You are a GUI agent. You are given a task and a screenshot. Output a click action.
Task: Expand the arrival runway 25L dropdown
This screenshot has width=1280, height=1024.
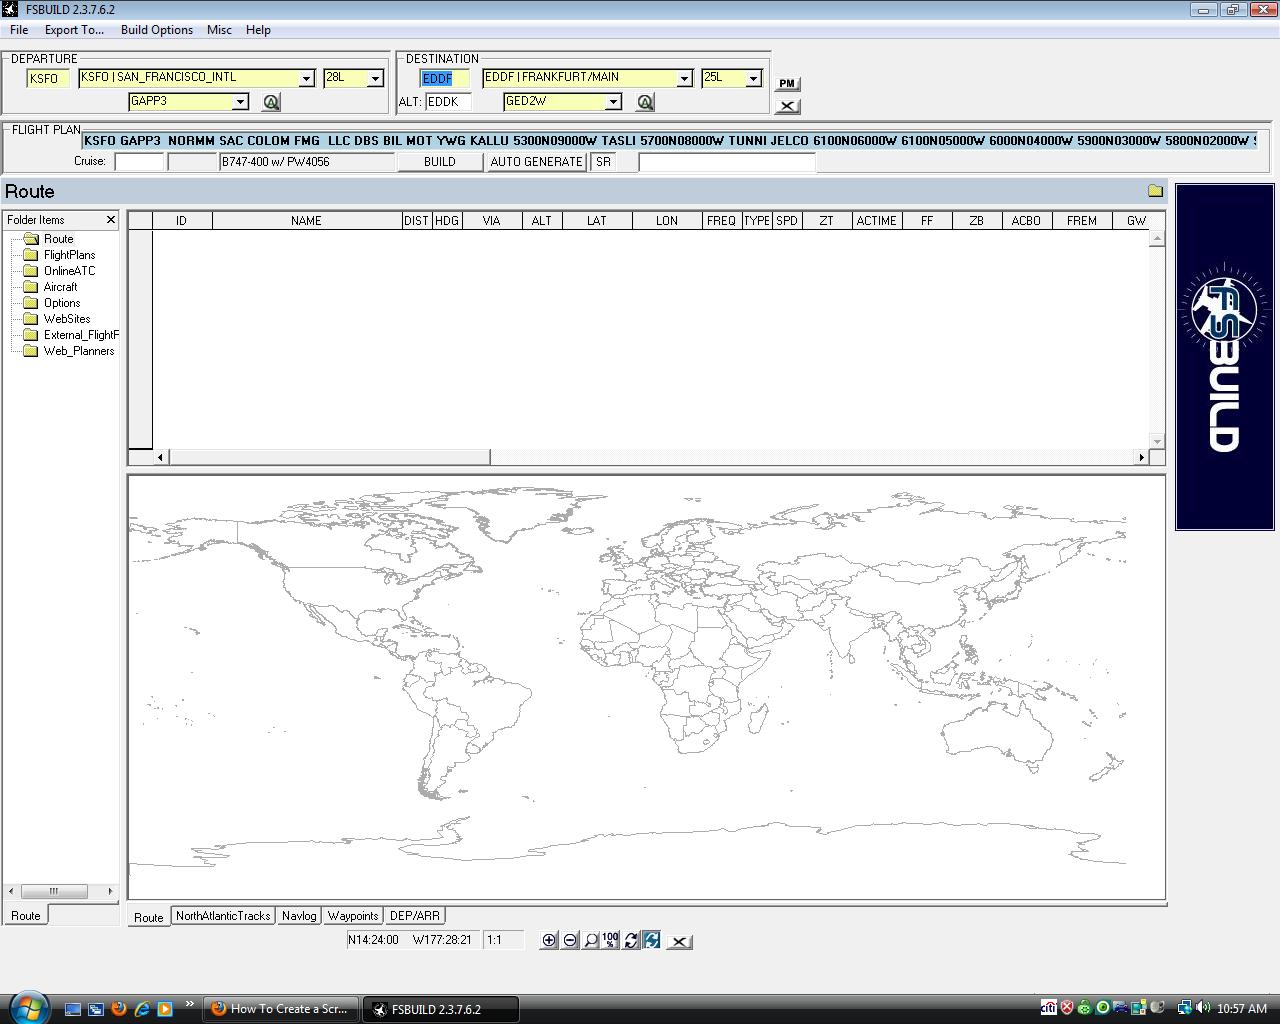pyautogui.click(x=753, y=78)
